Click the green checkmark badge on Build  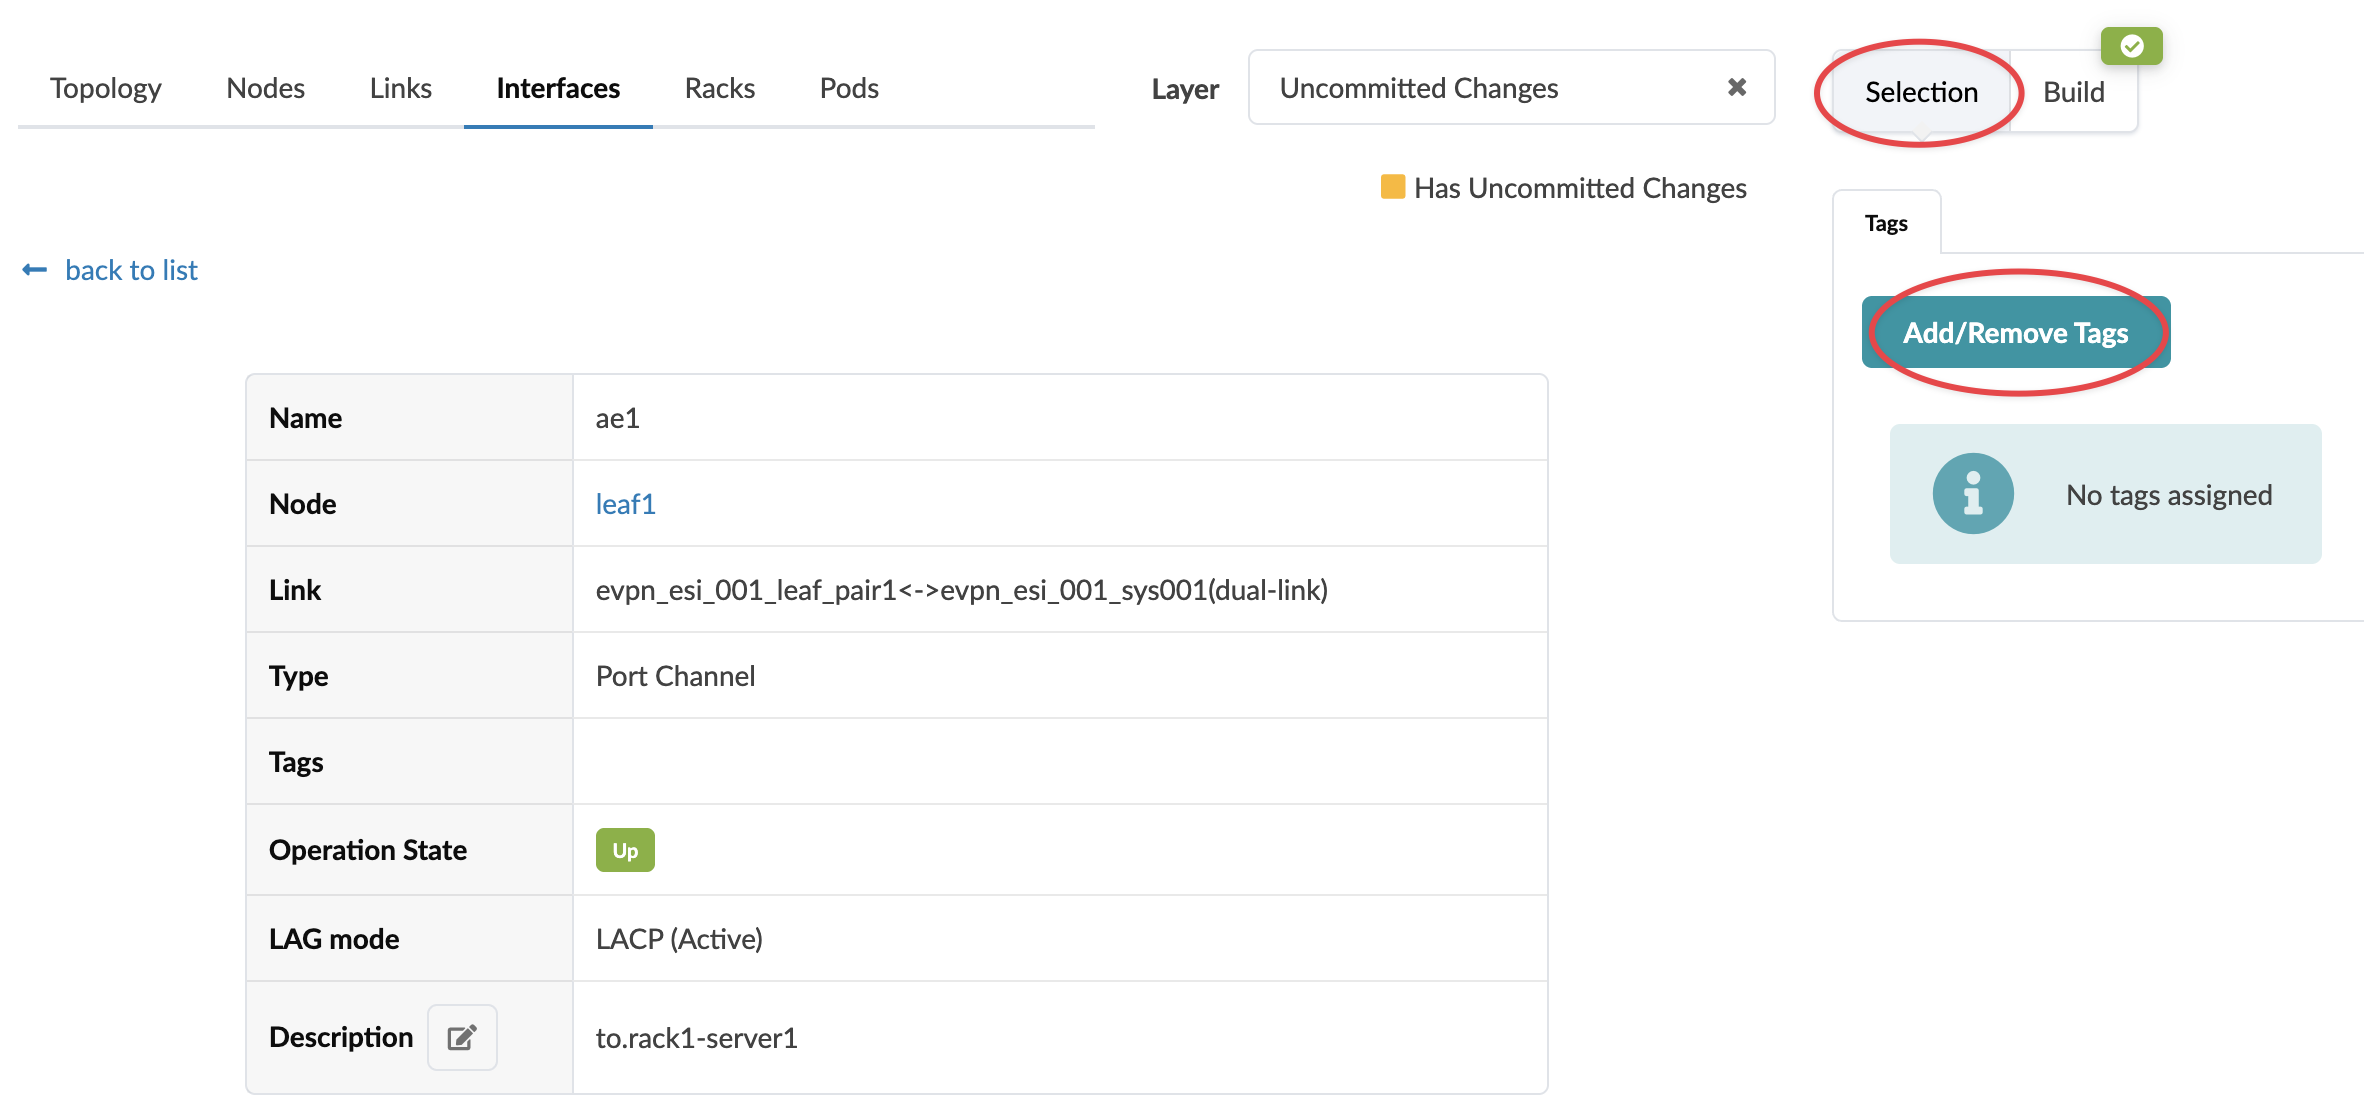(2131, 46)
